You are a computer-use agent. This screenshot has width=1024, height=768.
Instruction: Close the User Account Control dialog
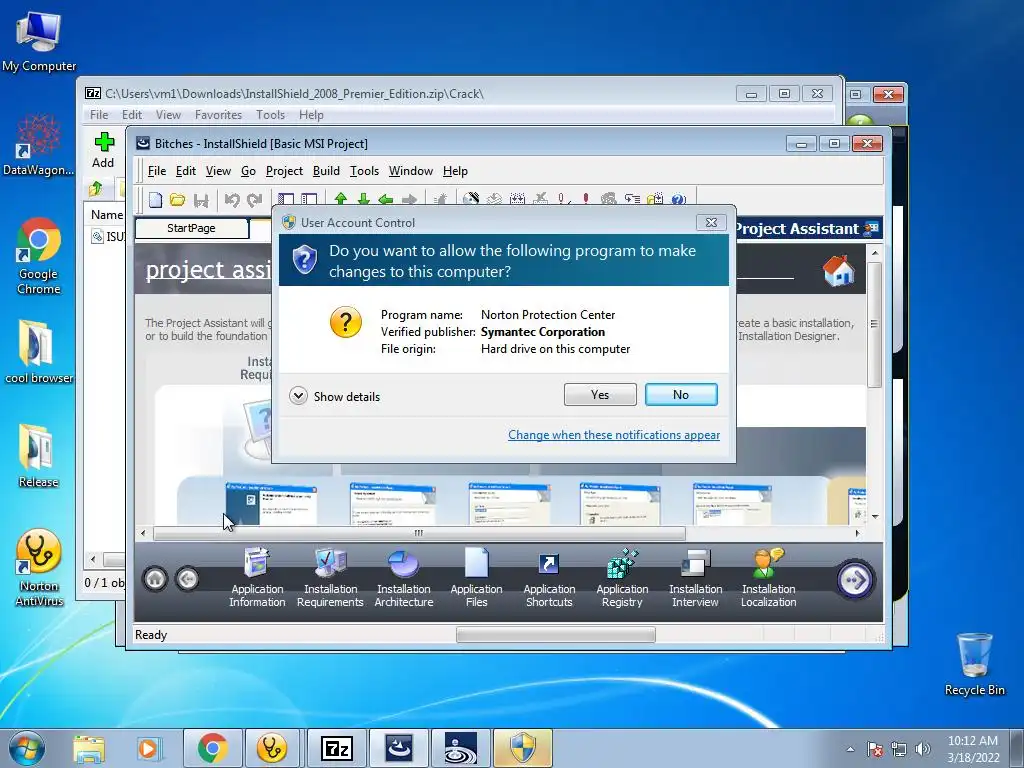click(711, 223)
